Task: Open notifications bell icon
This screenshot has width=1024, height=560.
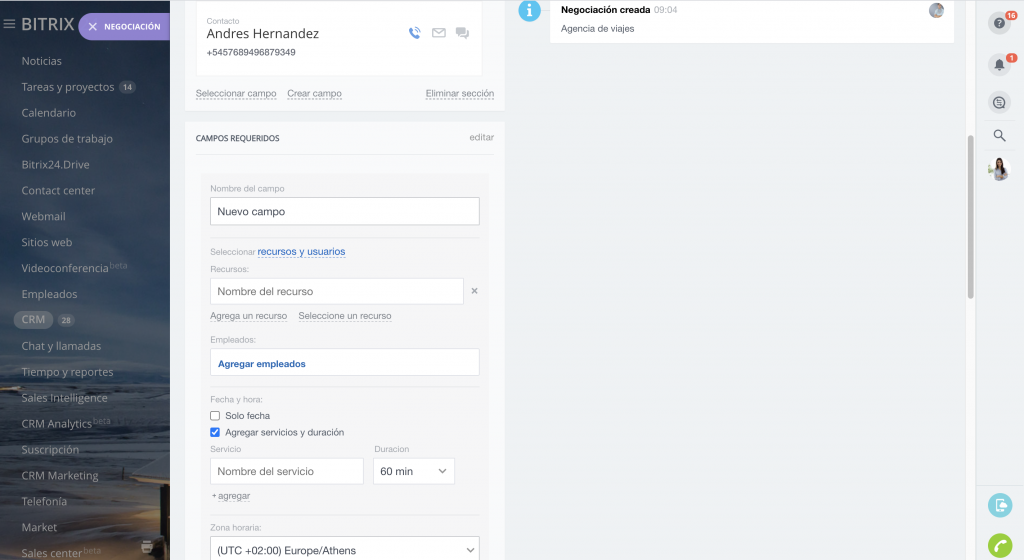Action: click(998, 65)
